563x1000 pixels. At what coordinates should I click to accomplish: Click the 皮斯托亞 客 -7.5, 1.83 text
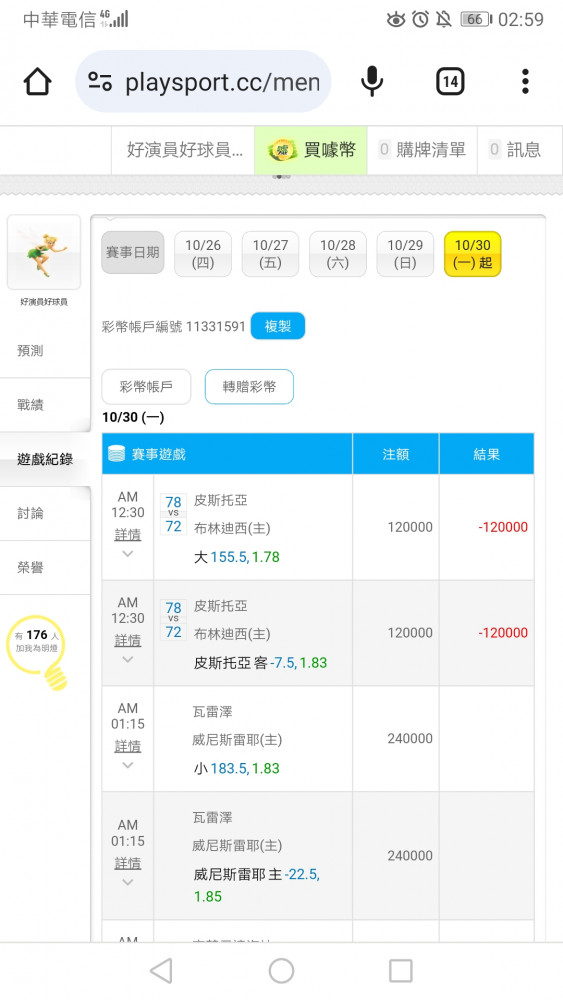(260, 663)
